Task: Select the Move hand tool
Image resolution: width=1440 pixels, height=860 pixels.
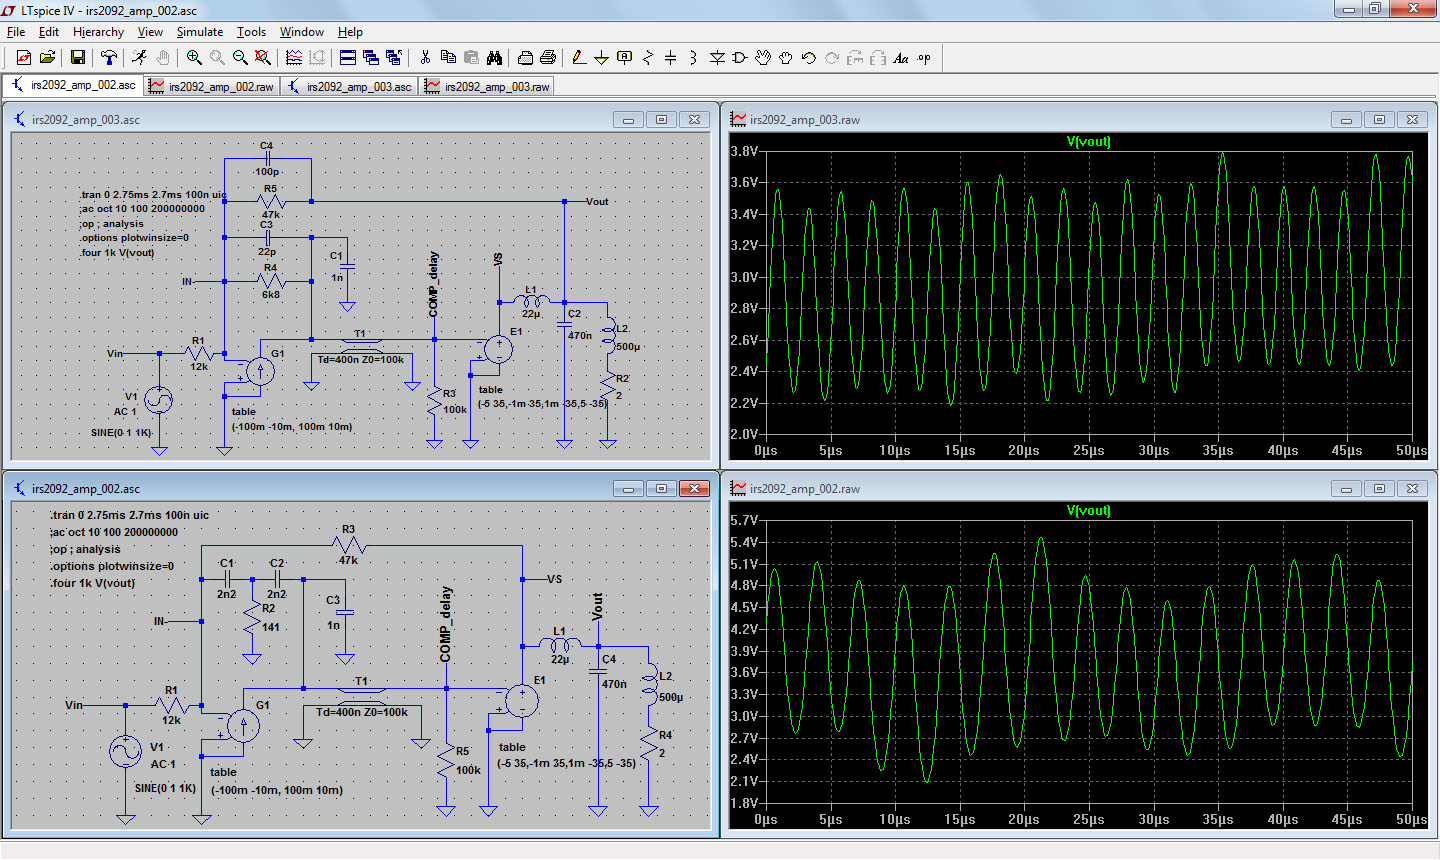Action: (x=763, y=58)
